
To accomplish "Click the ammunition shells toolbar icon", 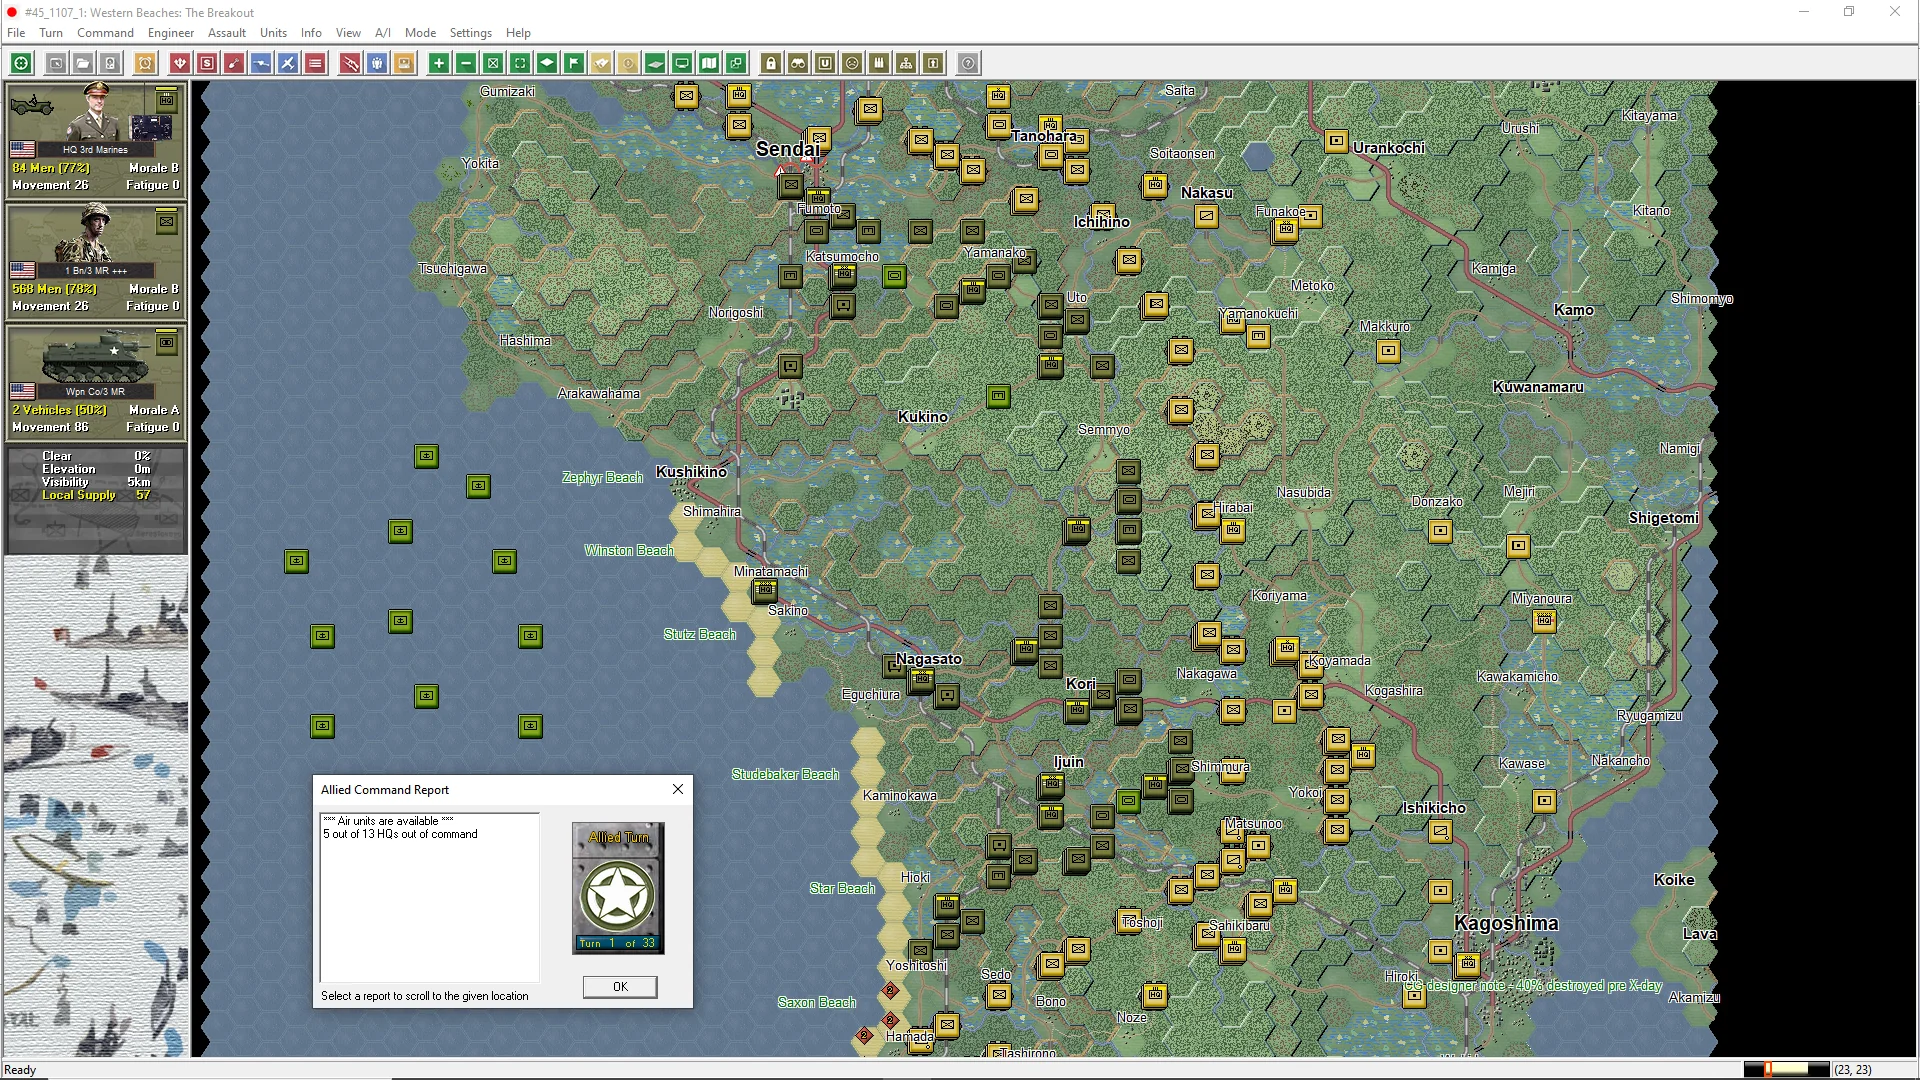I will [x=879, y=63].
